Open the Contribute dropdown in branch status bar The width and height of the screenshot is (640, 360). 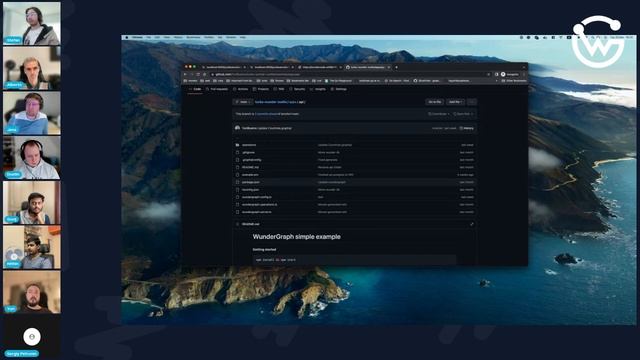pyautogui.click(x=439, y=114)
